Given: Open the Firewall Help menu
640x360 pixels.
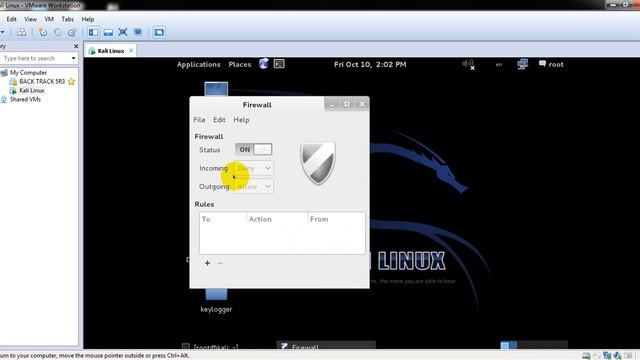Looking at the screenshot, I should pyautogui.click(x=241, y=120).
